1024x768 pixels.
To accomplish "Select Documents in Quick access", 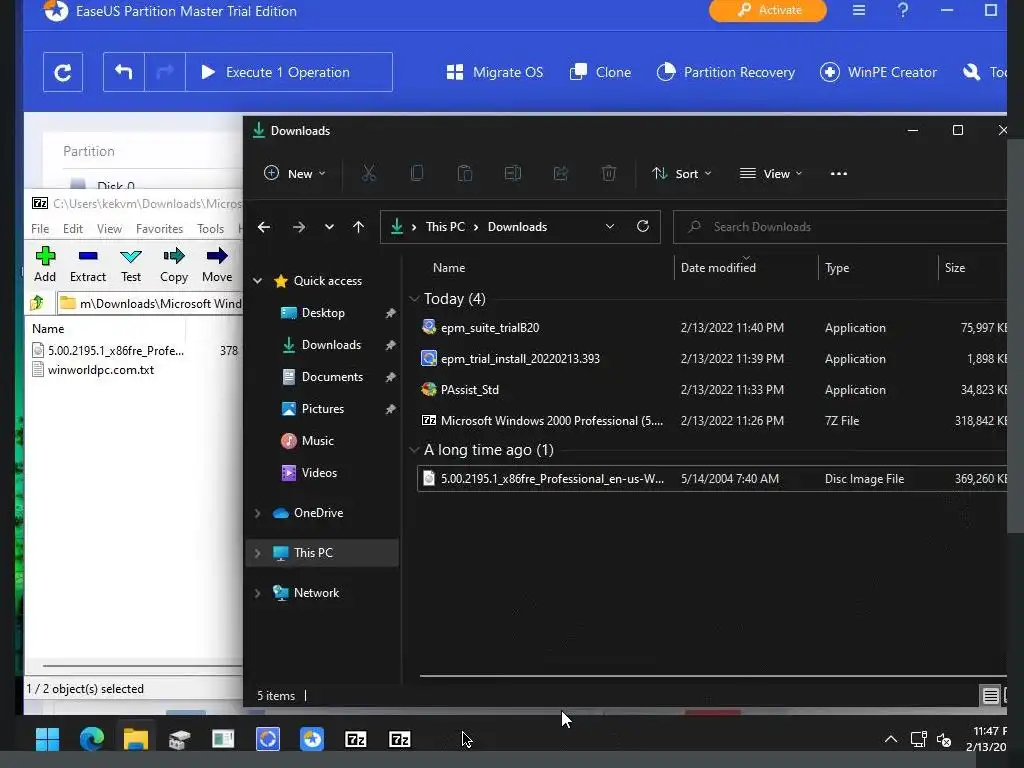I will (x=332, y=377).
